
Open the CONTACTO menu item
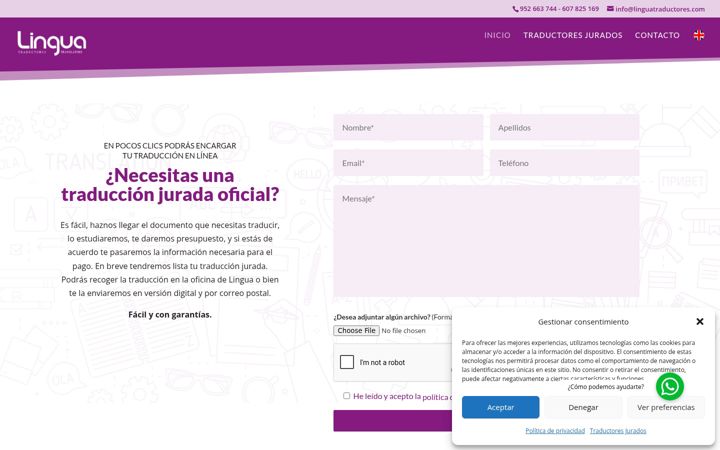(657, 35)
